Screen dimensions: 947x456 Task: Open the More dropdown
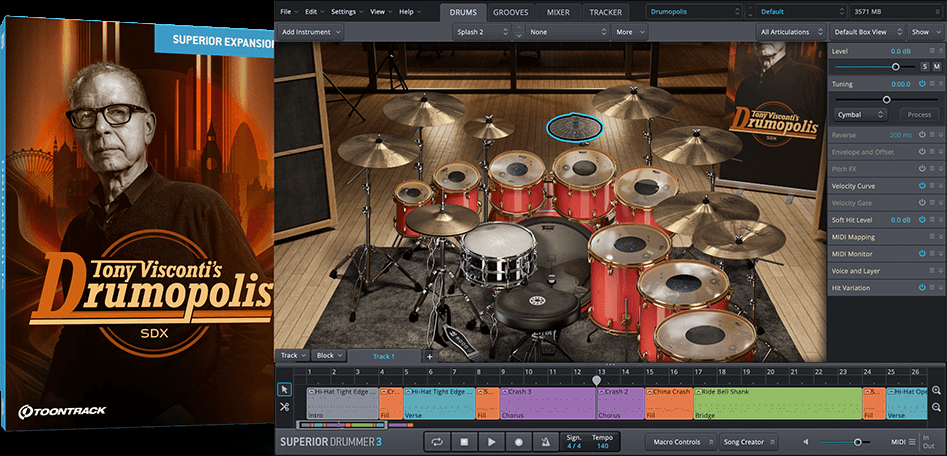point(629,32)
